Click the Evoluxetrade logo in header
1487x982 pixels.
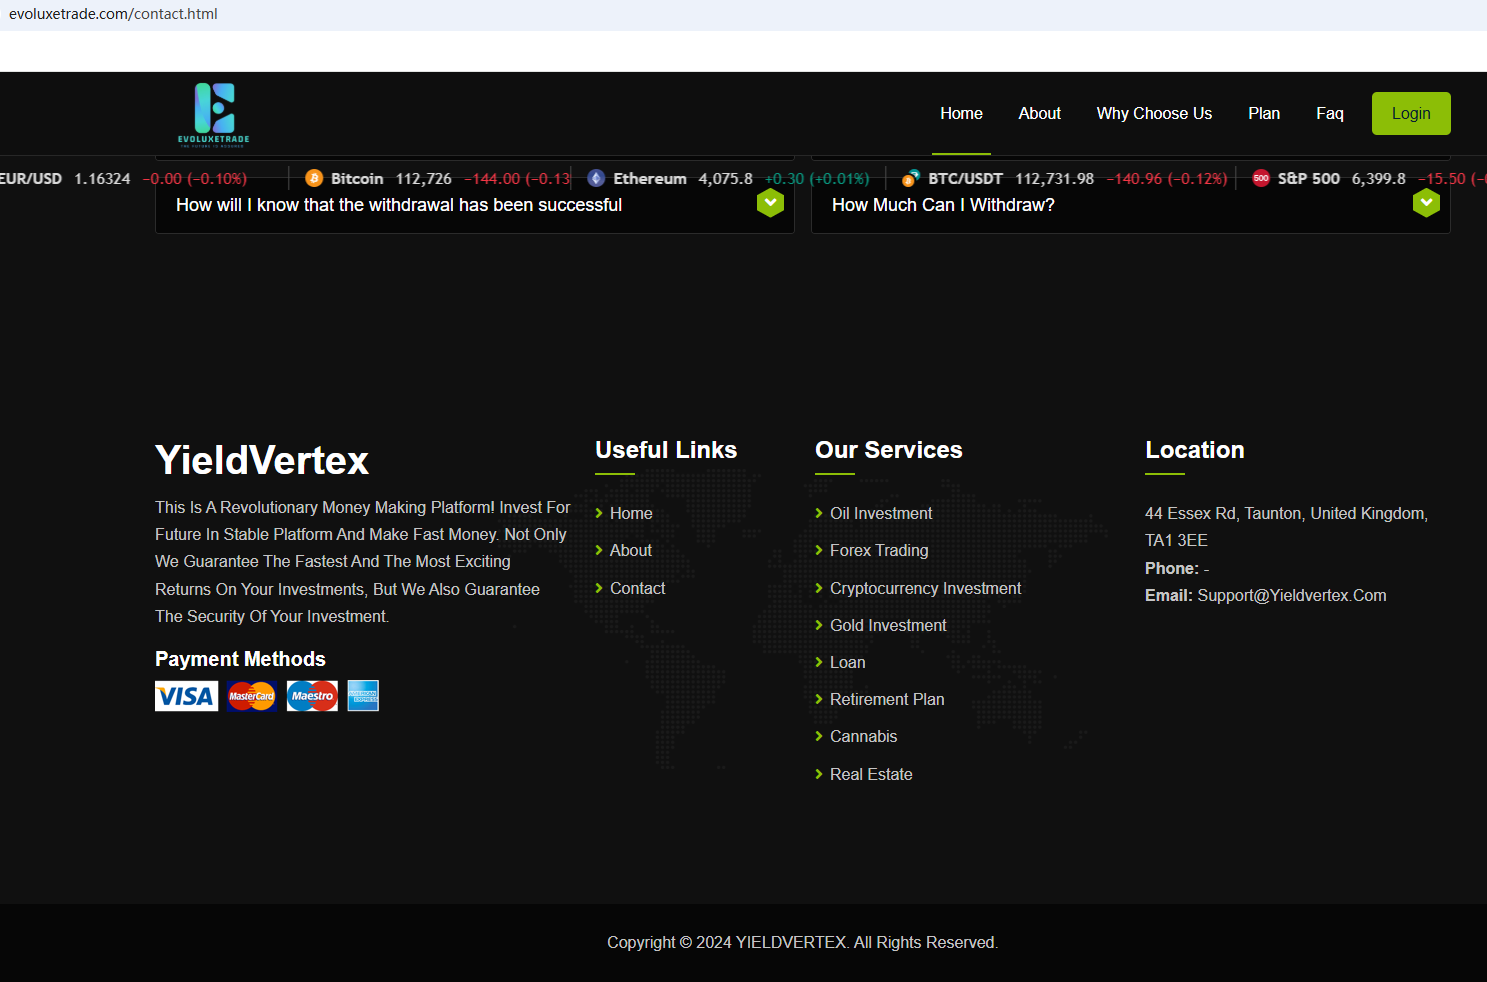[214, 114]
